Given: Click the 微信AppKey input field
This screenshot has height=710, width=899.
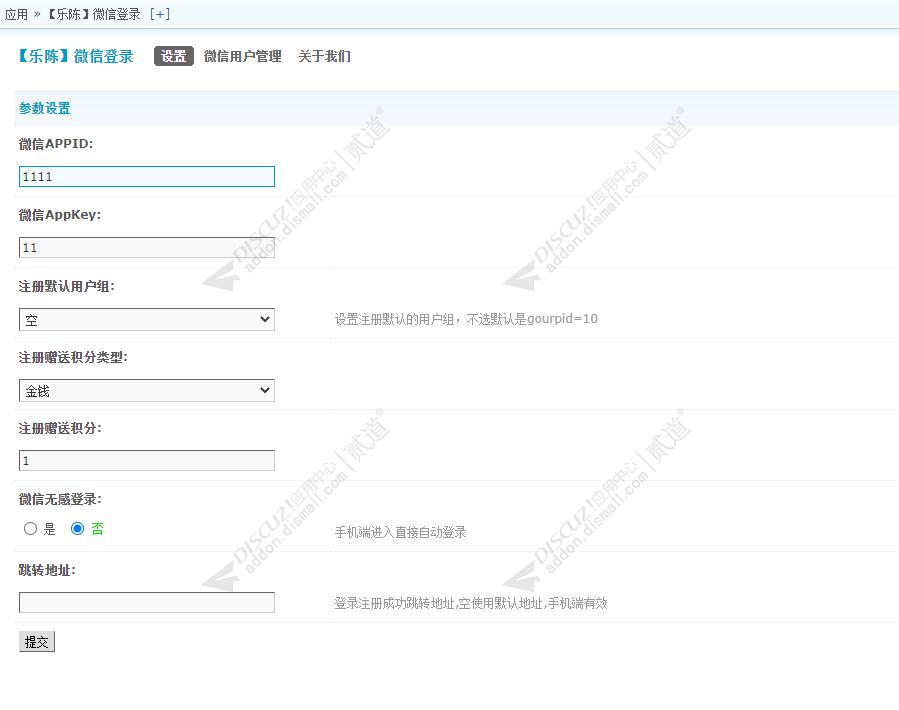Looking at the screenshot, I should pyautogui.click(x=147, y=248).
